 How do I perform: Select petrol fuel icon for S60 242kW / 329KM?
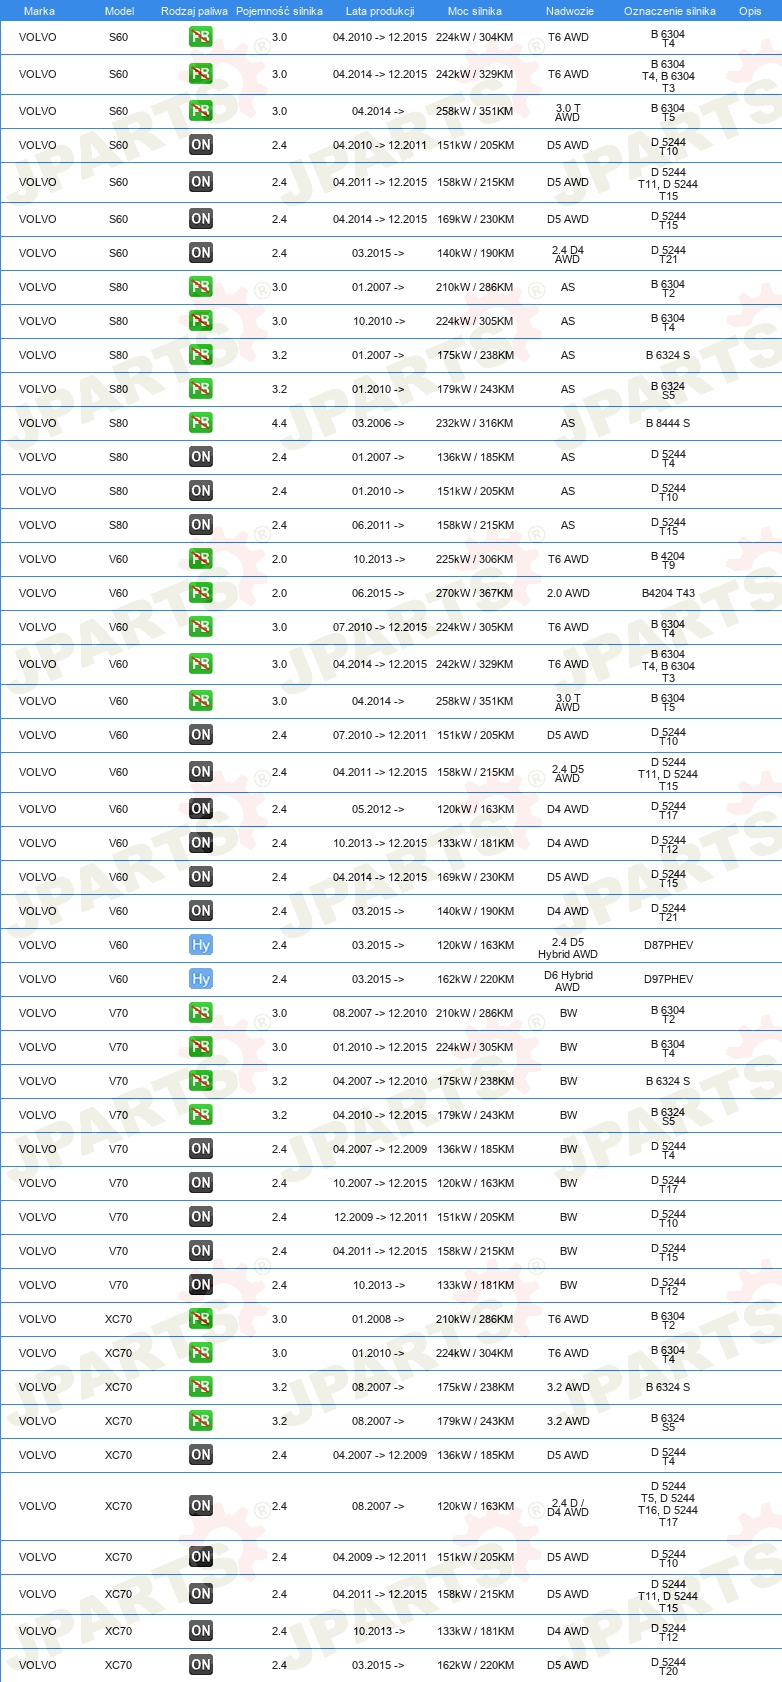[x=201, y=74]
